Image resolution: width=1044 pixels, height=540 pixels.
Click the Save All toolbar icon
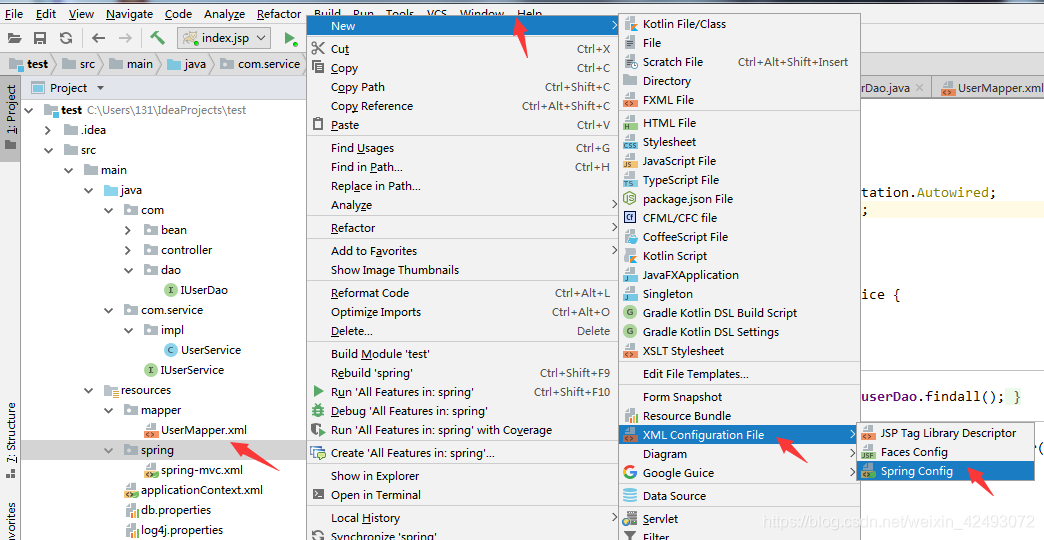(40, 38)
